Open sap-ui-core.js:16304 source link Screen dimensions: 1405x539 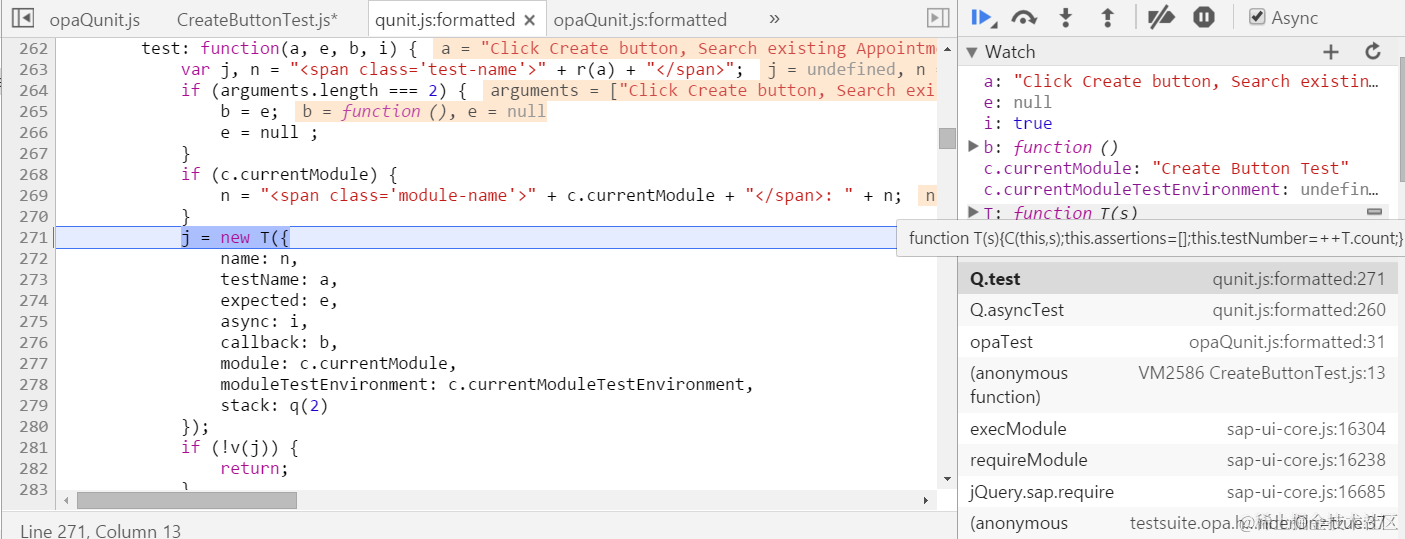pyautogui.click(x=1306, y=429)
